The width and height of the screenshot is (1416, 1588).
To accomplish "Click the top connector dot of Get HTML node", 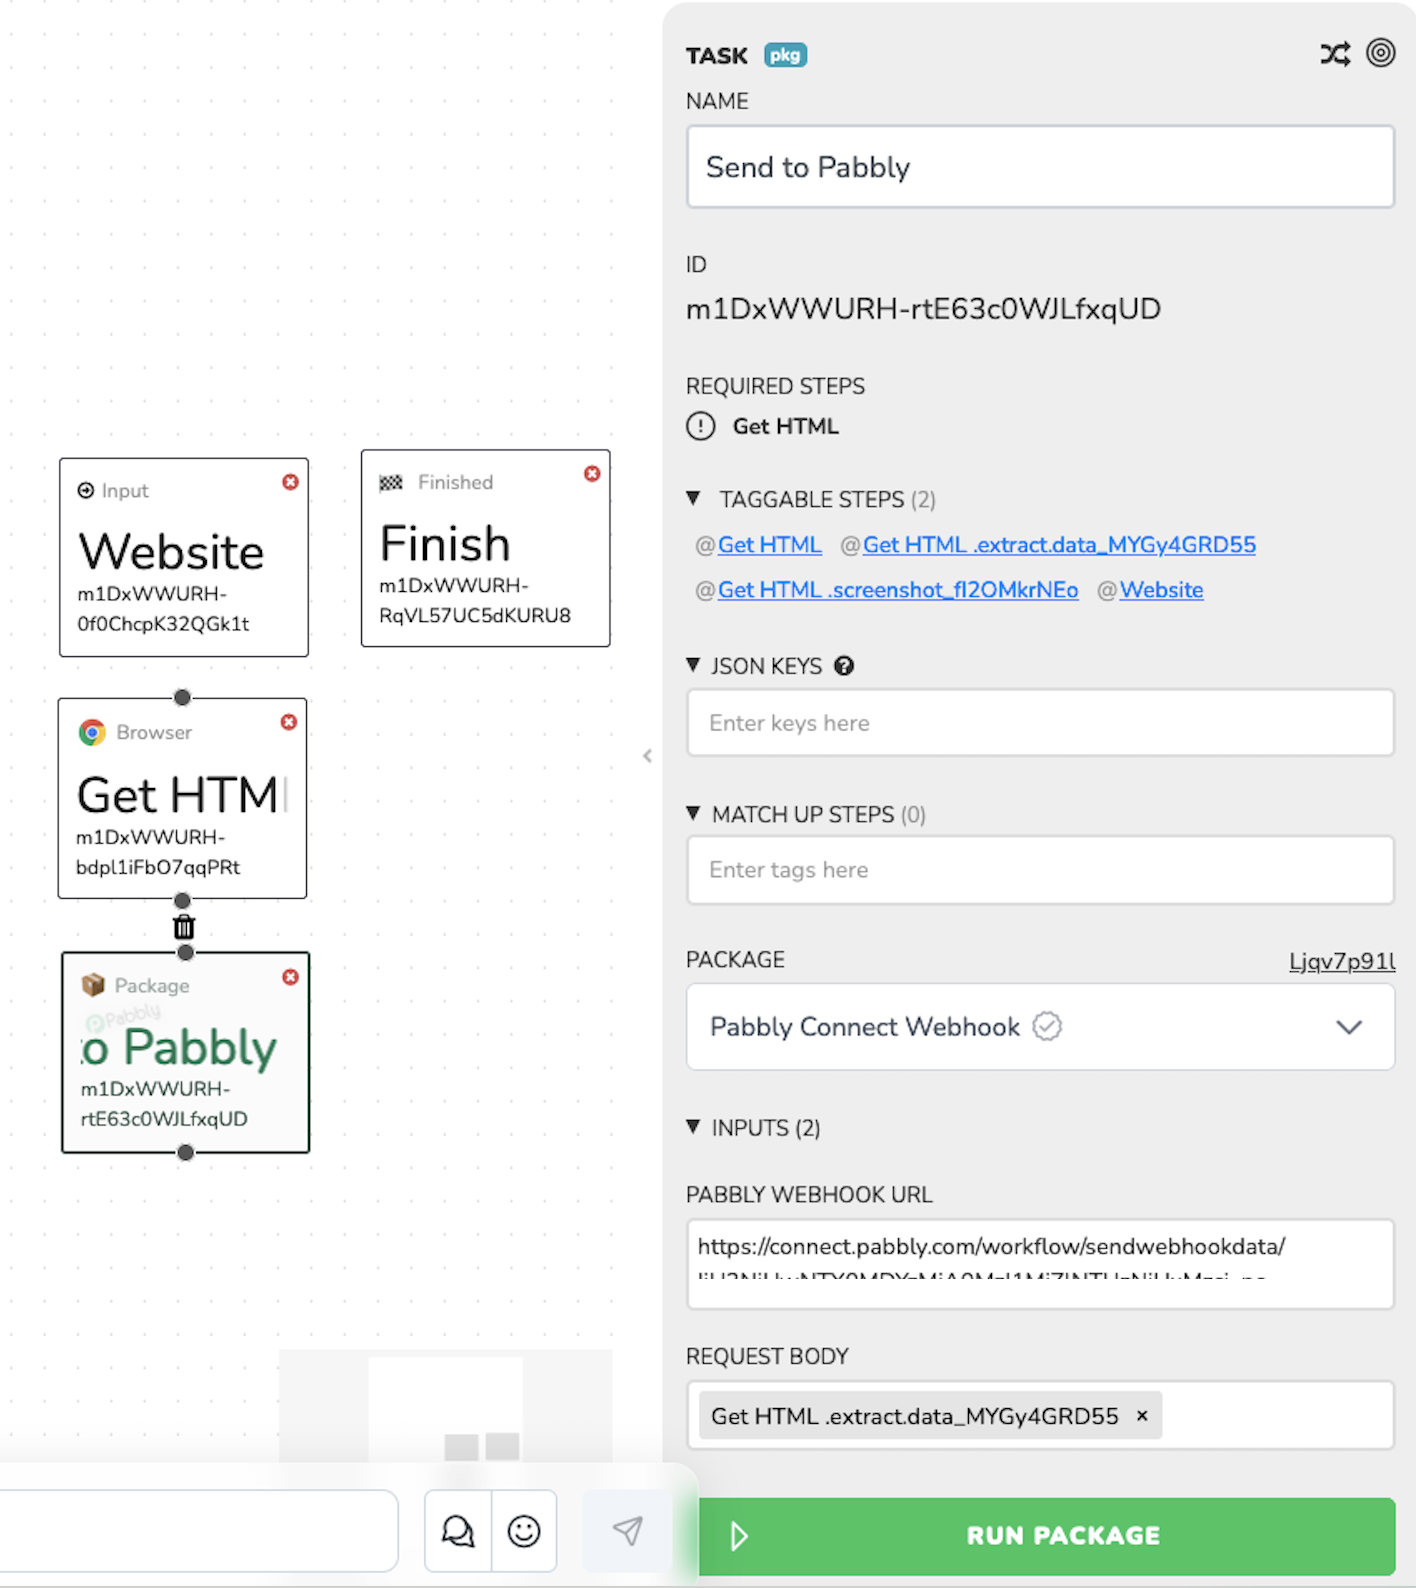I will (182, 697).
